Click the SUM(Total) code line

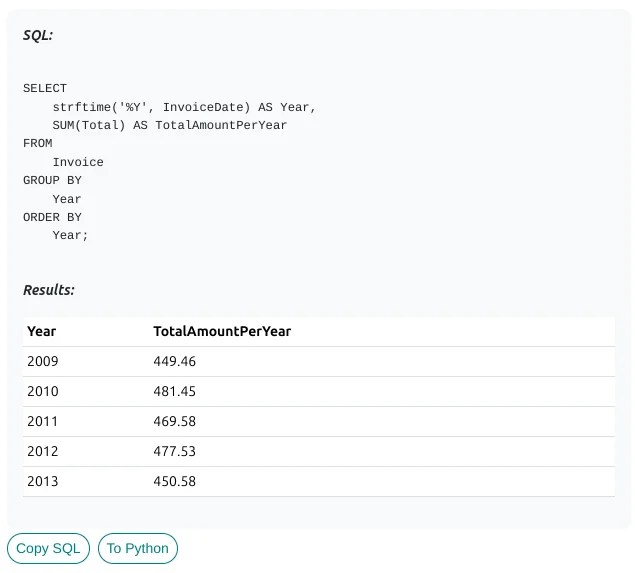(x=169, y=125)
